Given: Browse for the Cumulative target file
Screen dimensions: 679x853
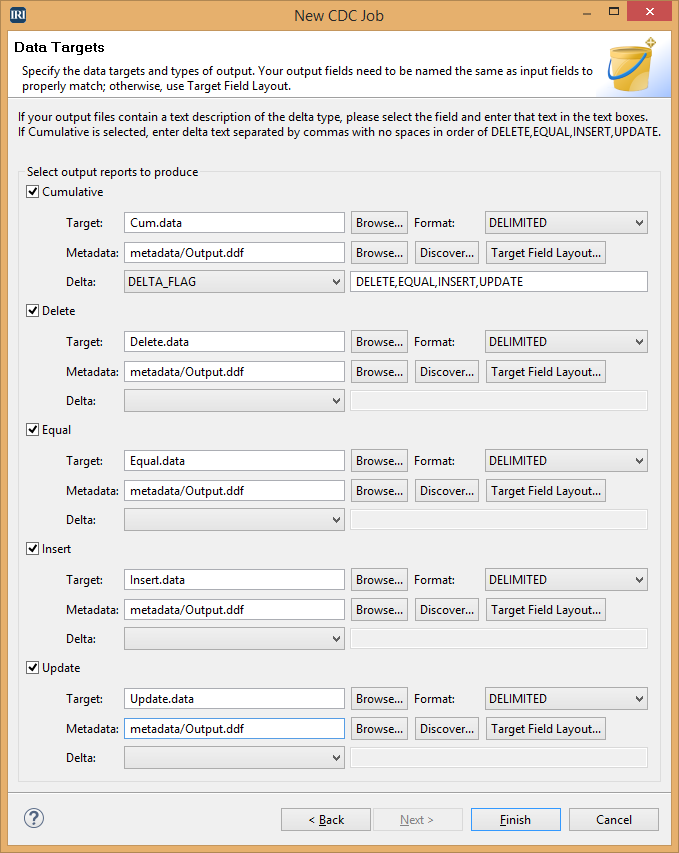Looking at the screenshot, I should tap(379, 222).
